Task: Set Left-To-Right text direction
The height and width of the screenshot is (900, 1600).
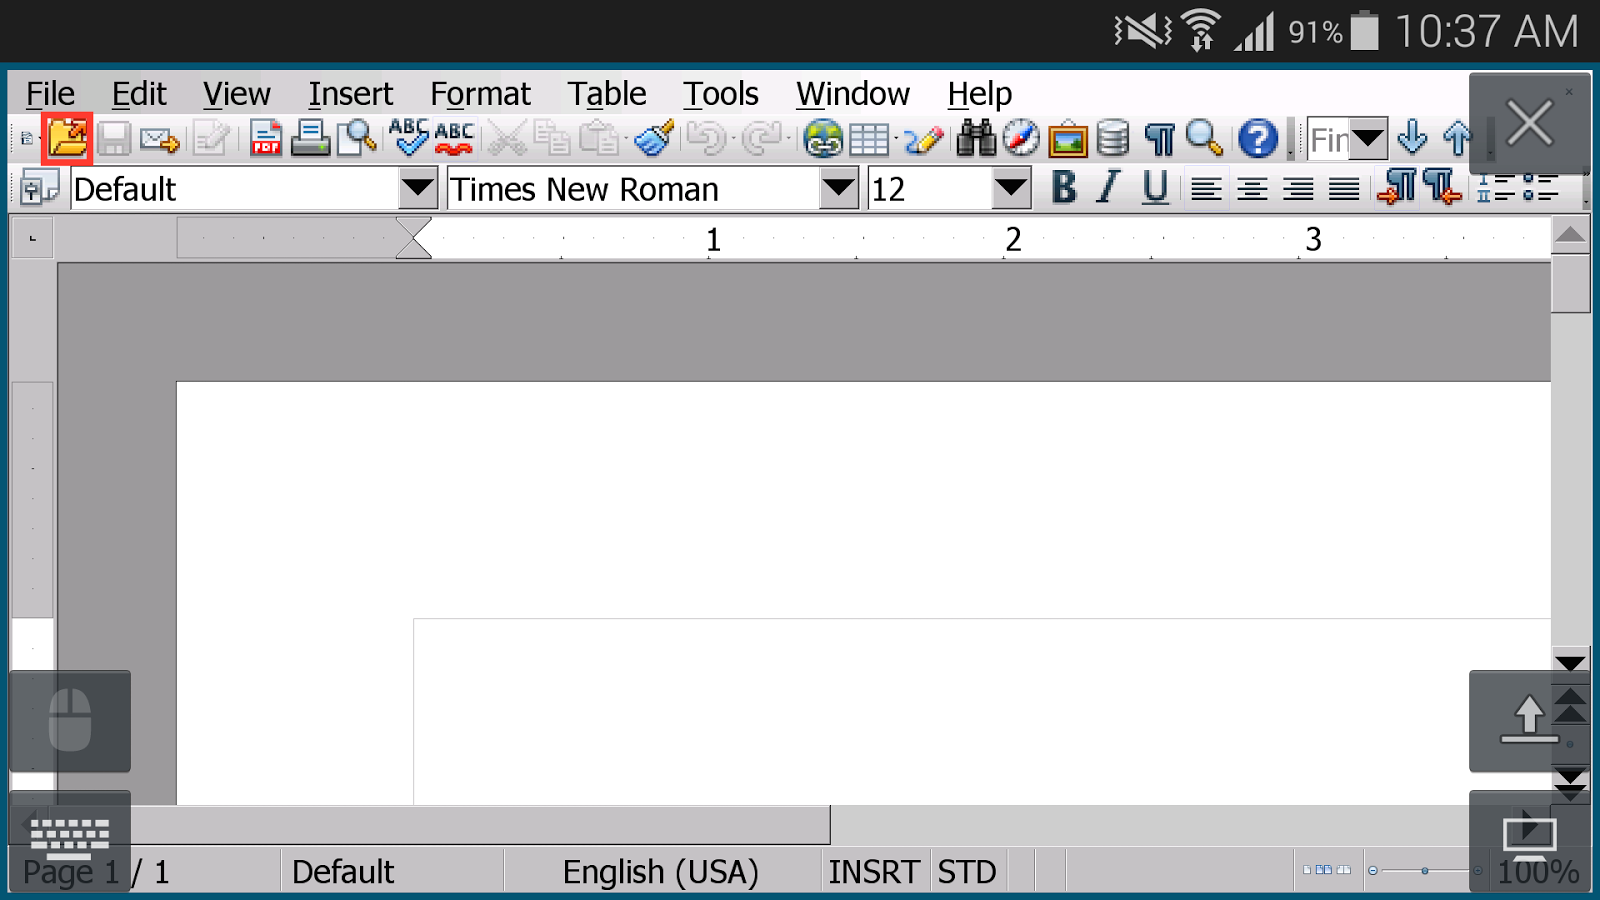Action: point(1396,188)
